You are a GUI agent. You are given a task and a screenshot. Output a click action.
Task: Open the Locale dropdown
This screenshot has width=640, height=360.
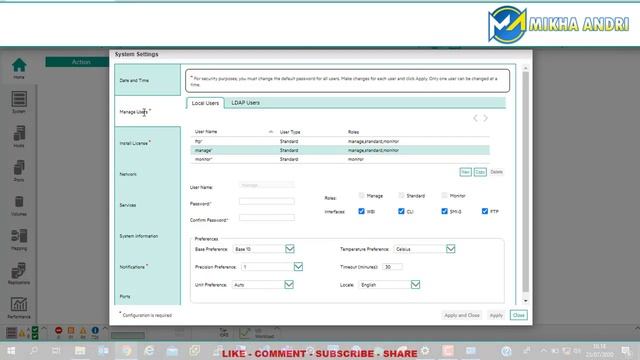(x=416, y=284)
